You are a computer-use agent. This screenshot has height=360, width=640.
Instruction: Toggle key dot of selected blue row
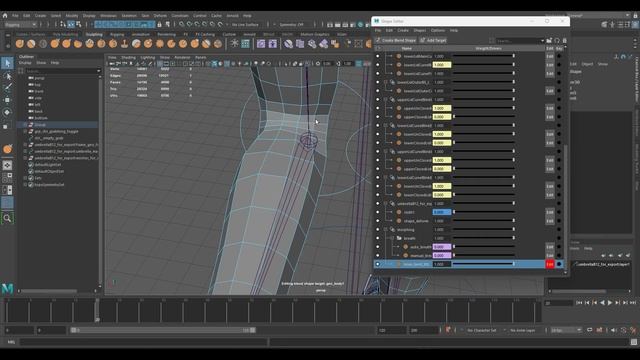(559, 264)
